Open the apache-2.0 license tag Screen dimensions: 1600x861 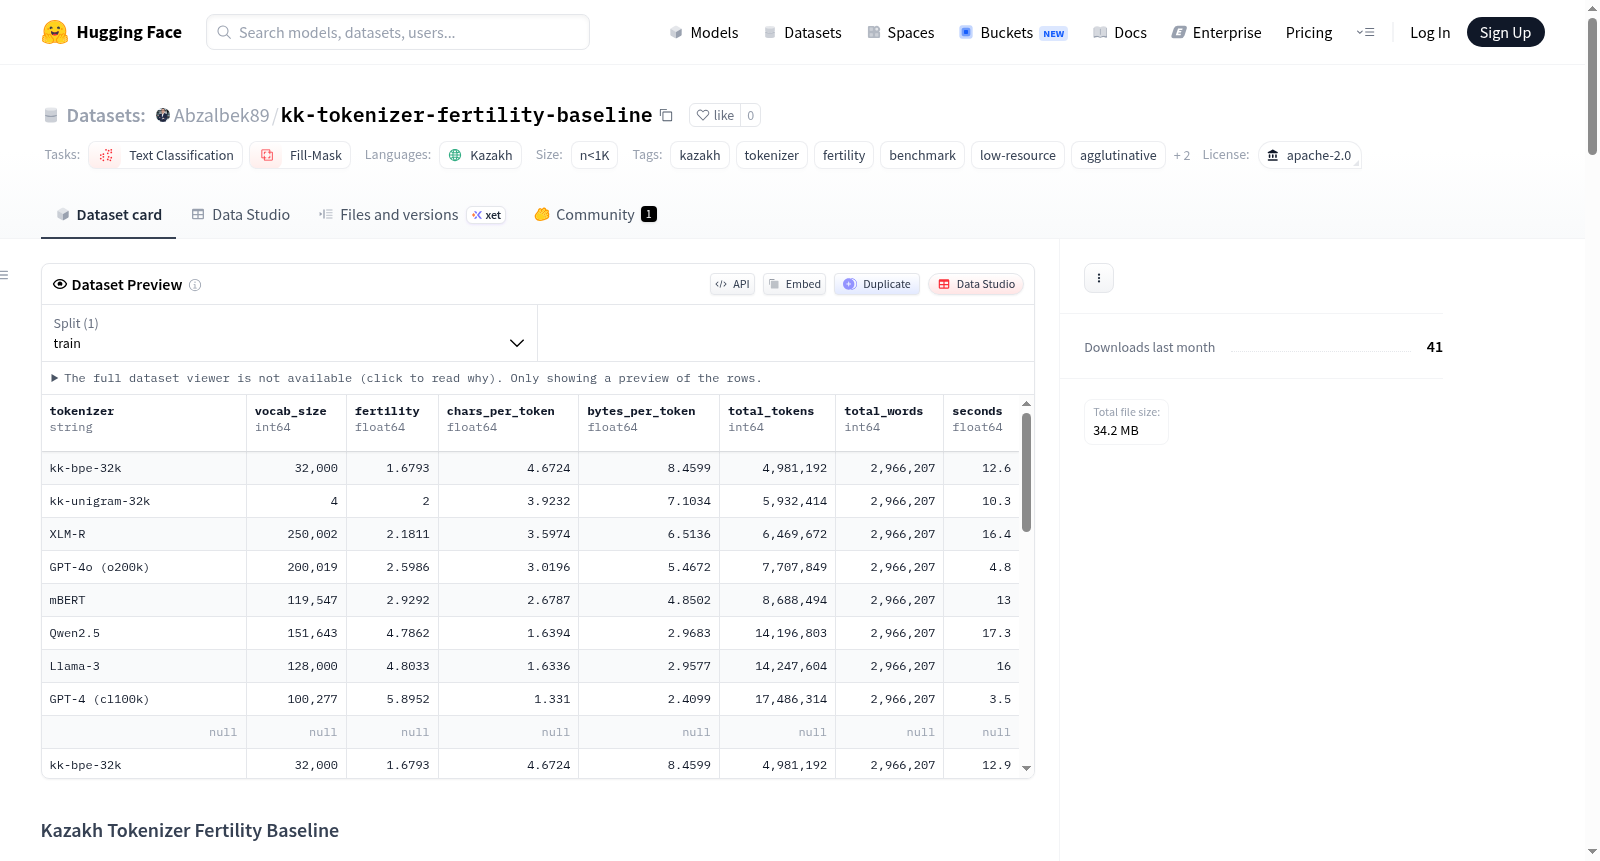click(1309, 155)
